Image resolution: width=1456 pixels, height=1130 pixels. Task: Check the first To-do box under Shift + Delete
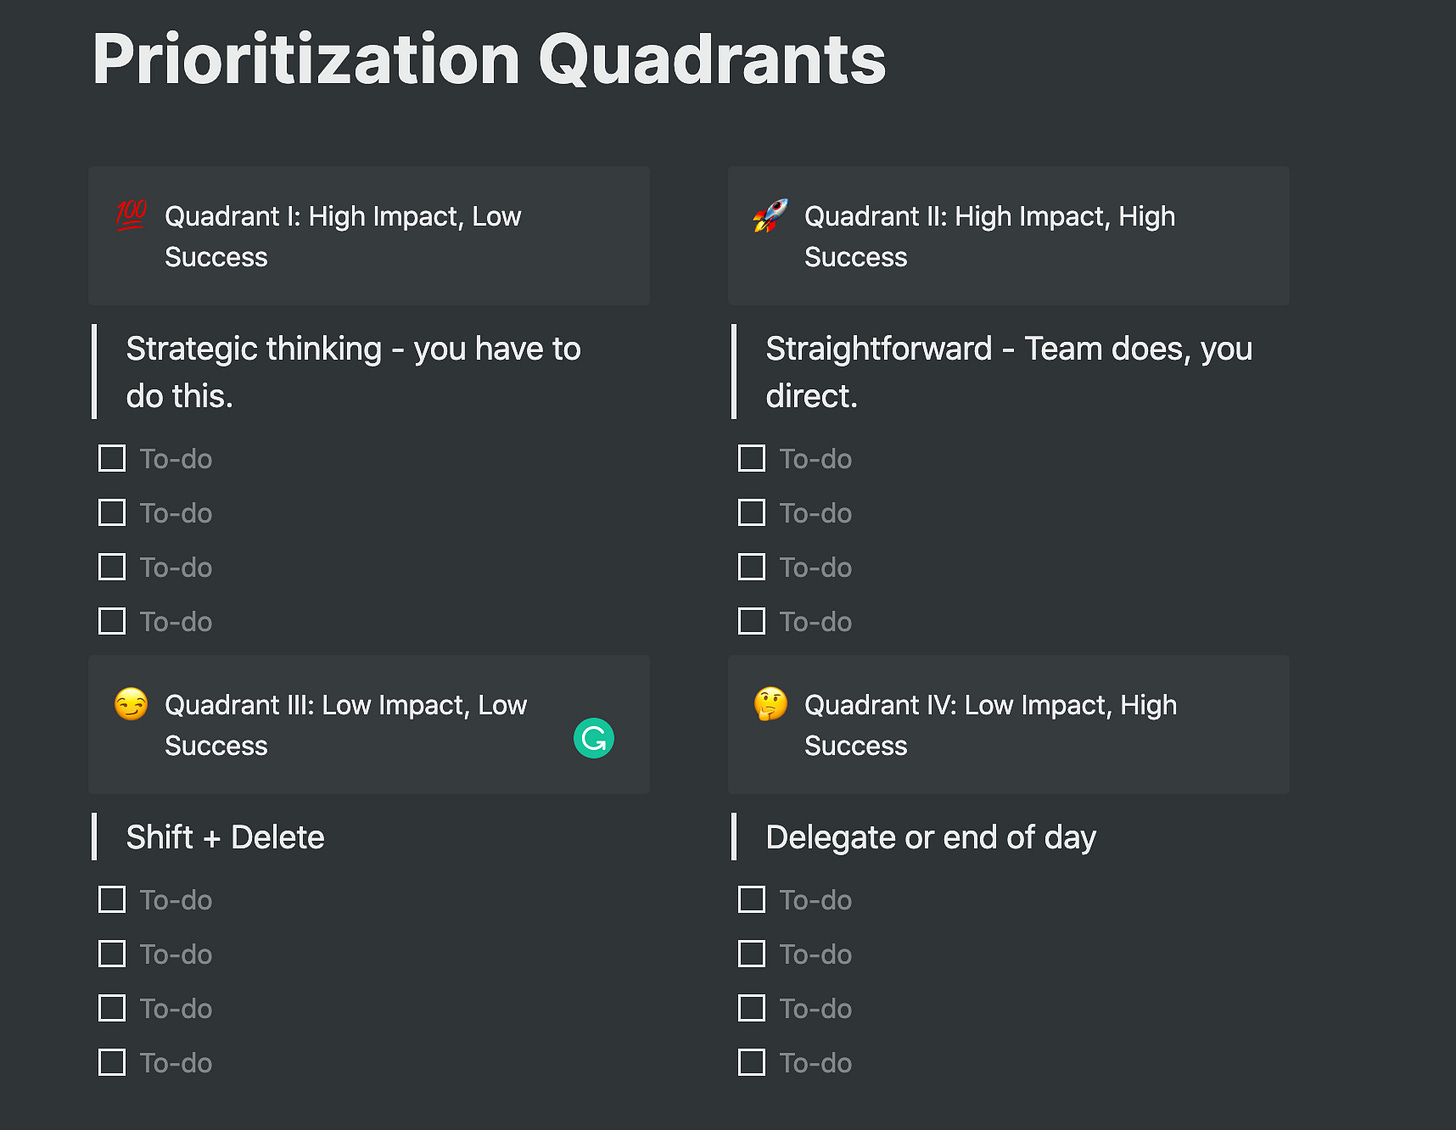112,900
